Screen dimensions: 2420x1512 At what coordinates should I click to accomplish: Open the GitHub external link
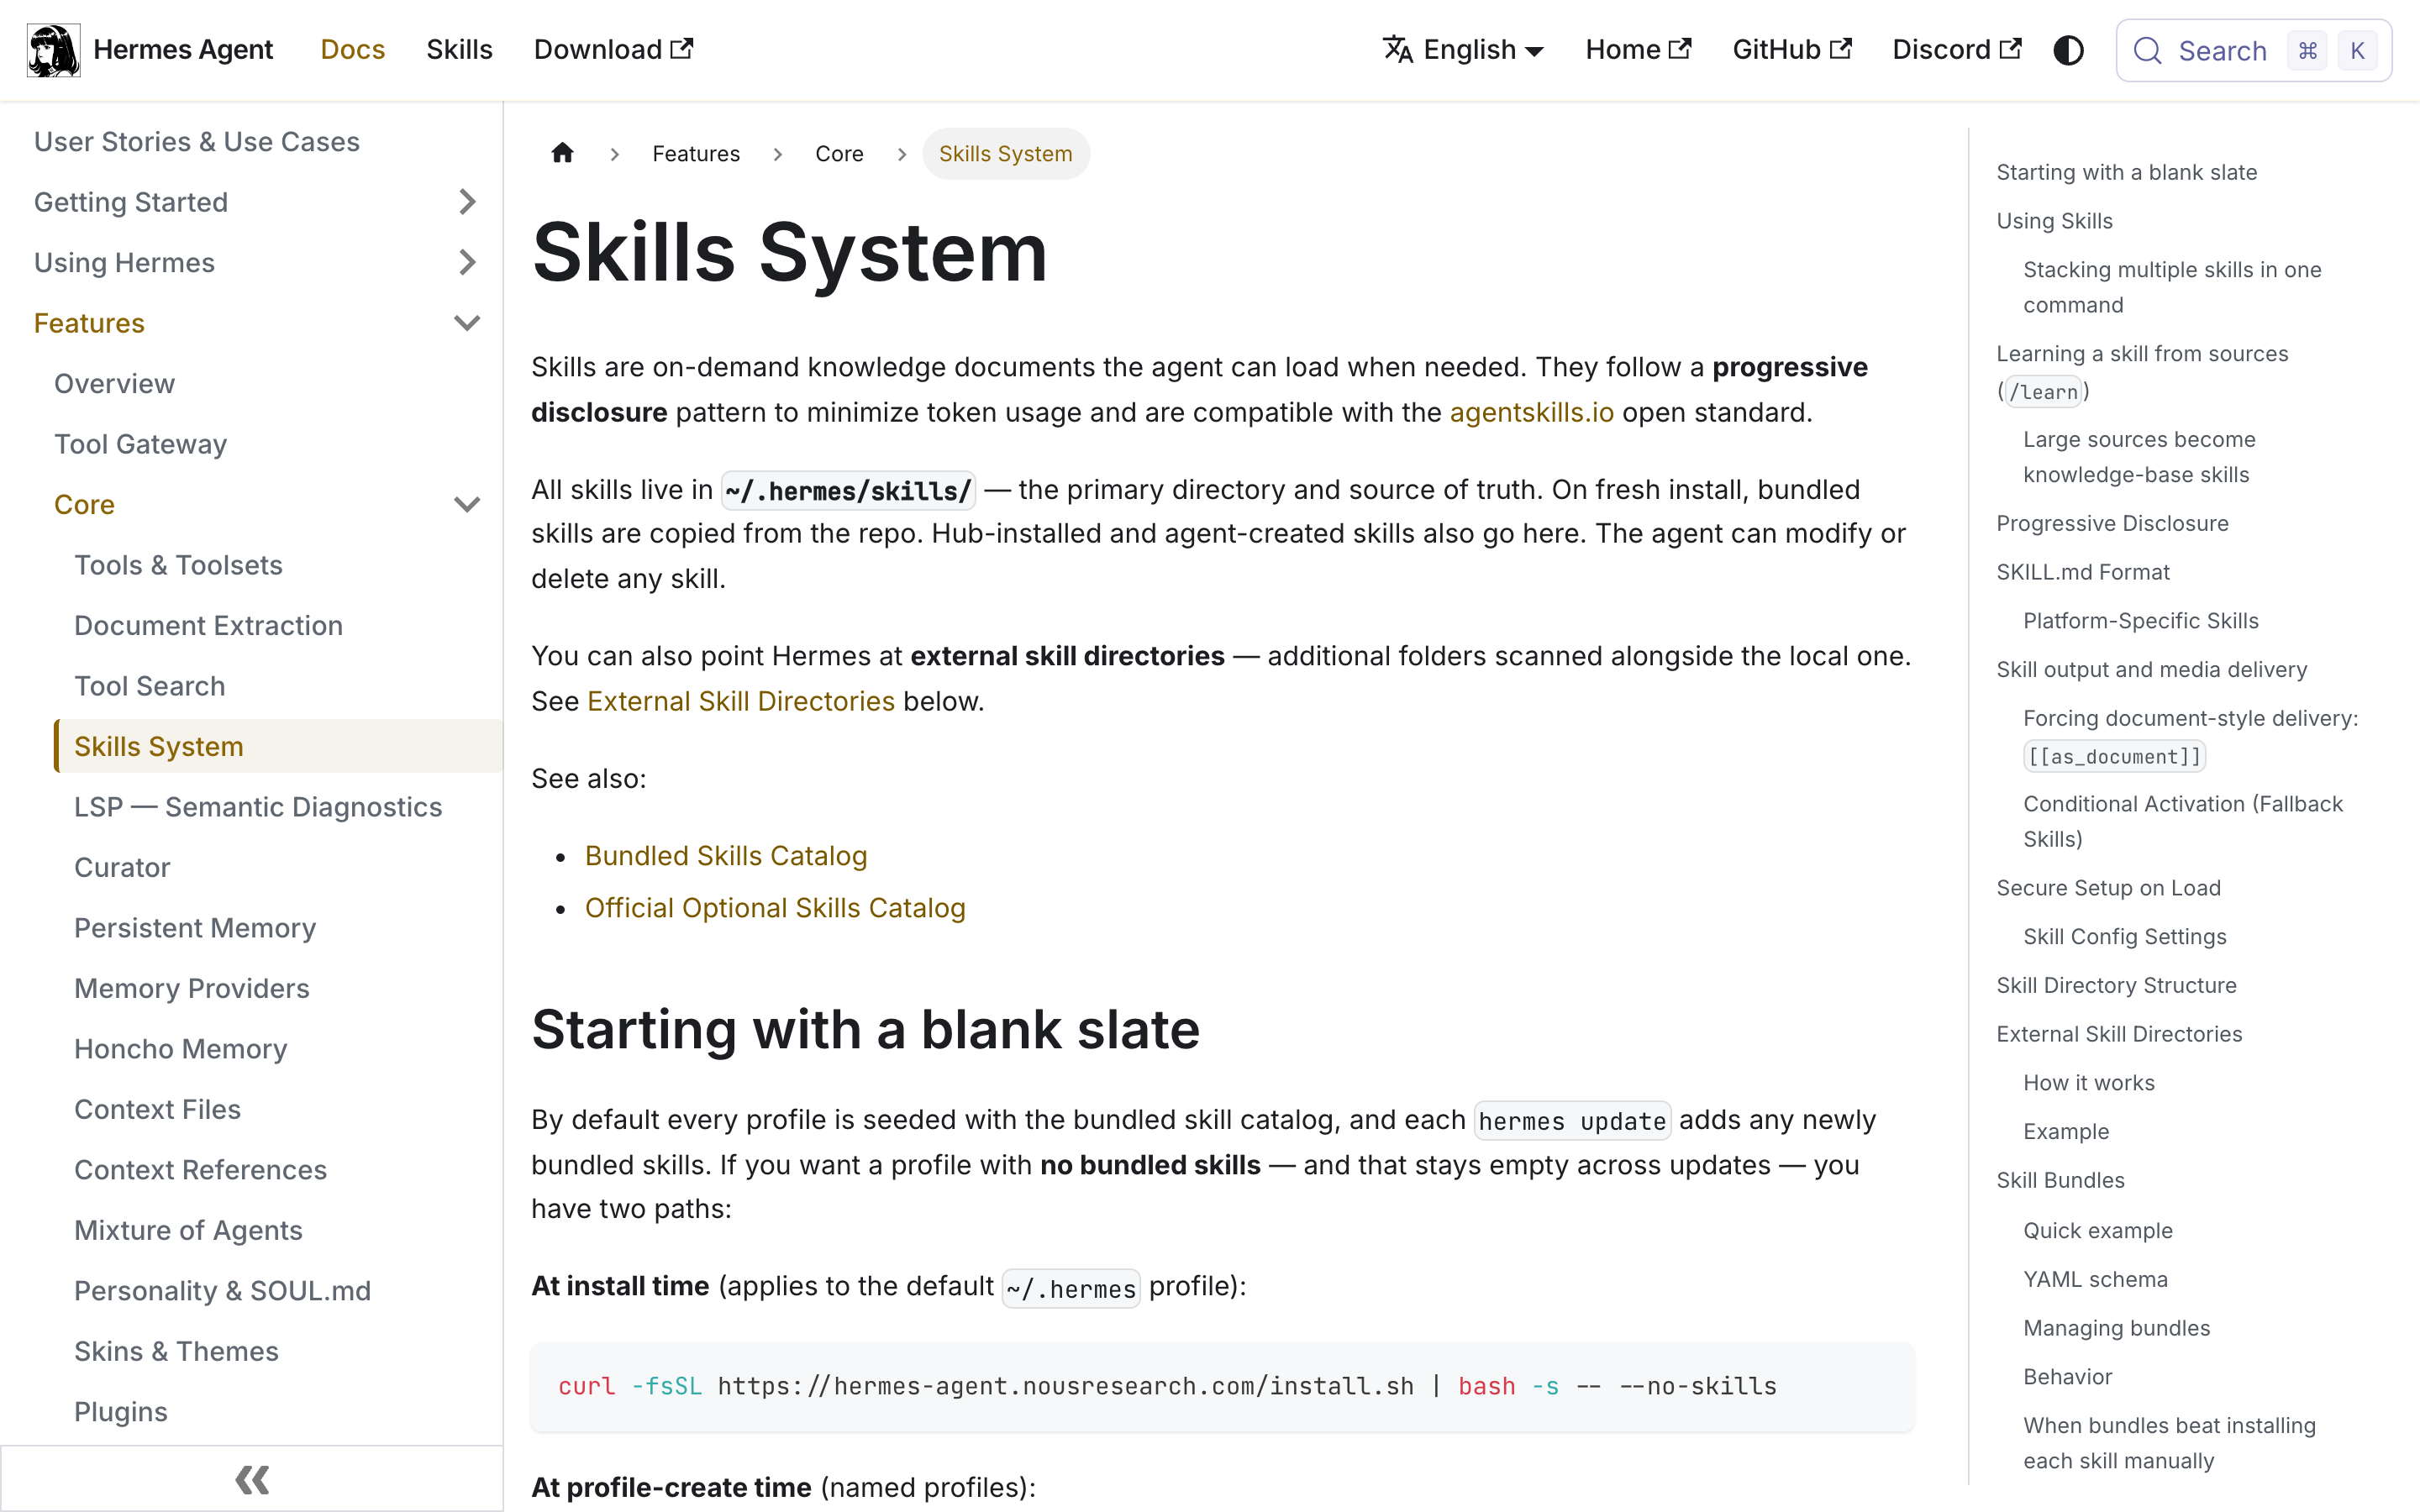(1792, 49)
